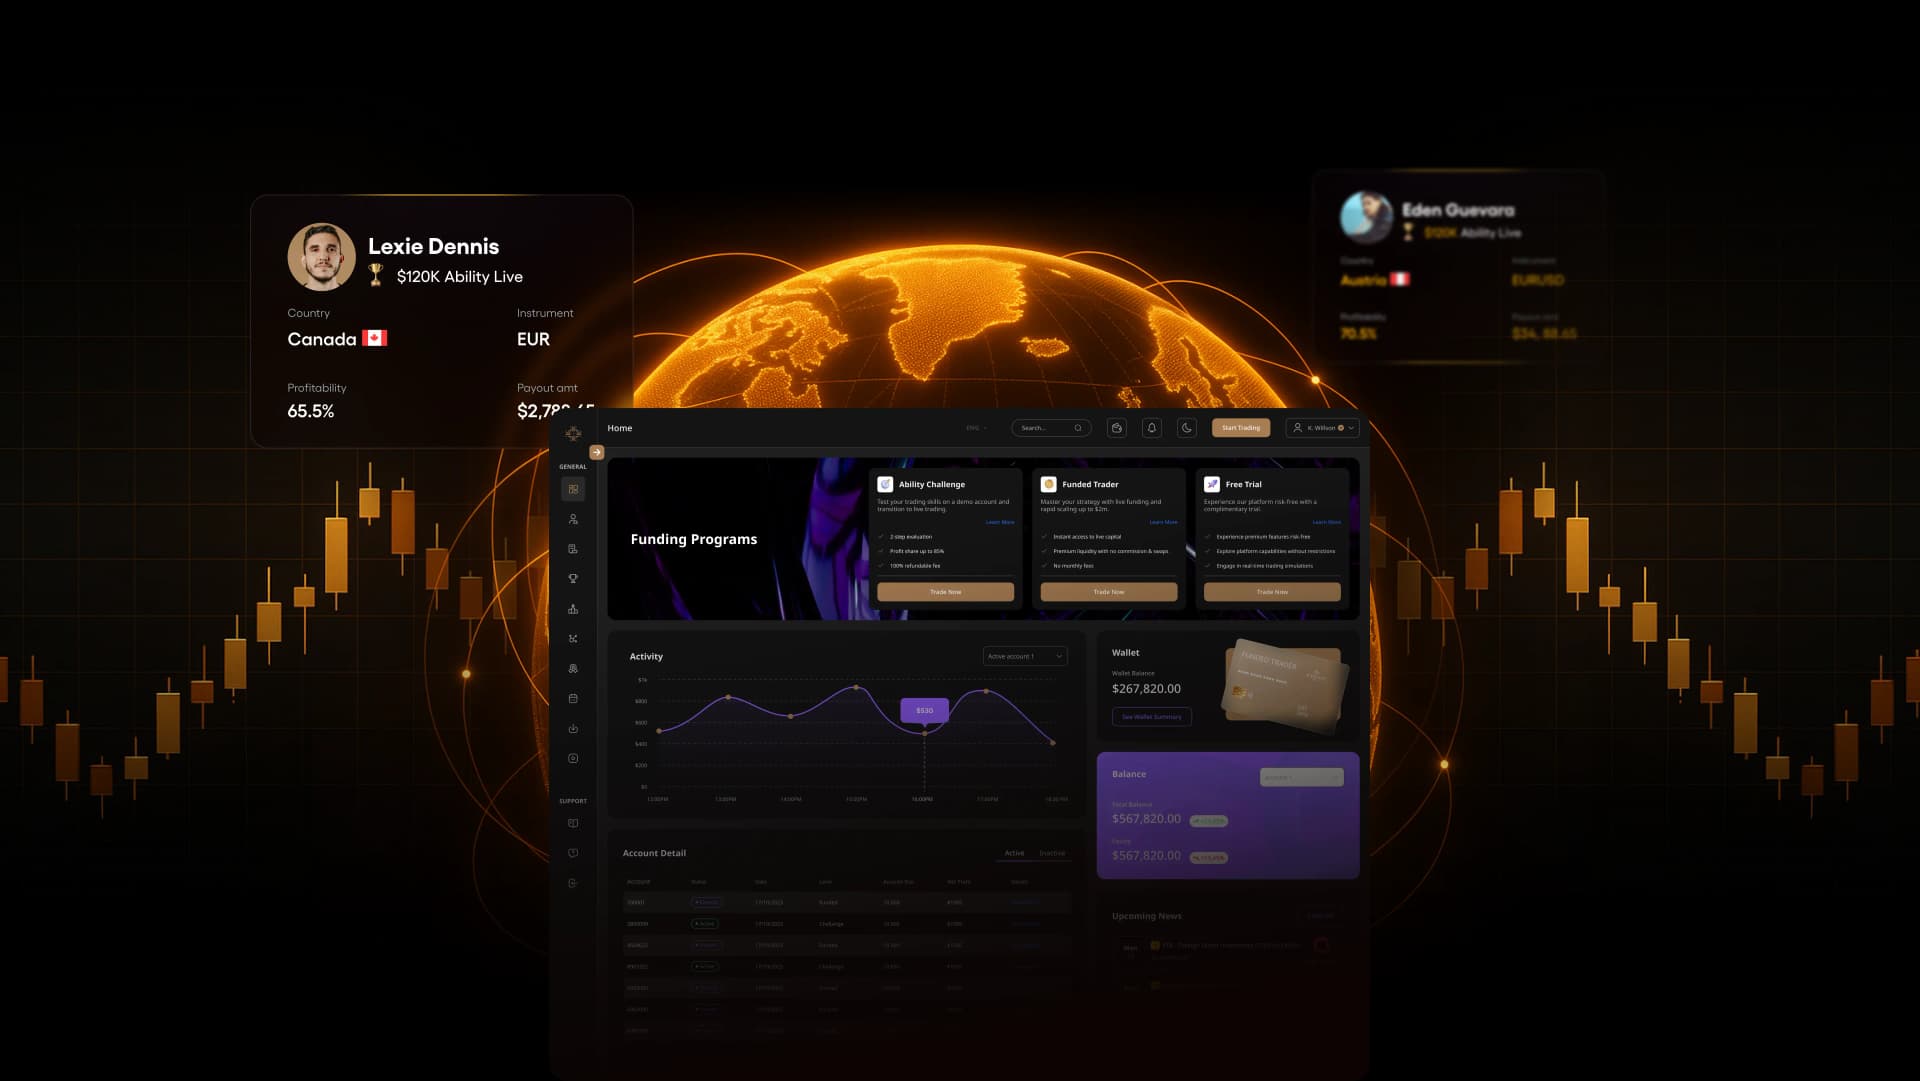Click the notification bell icon
Screen dimensions: 1920x1081
[x=1151, y=427]
